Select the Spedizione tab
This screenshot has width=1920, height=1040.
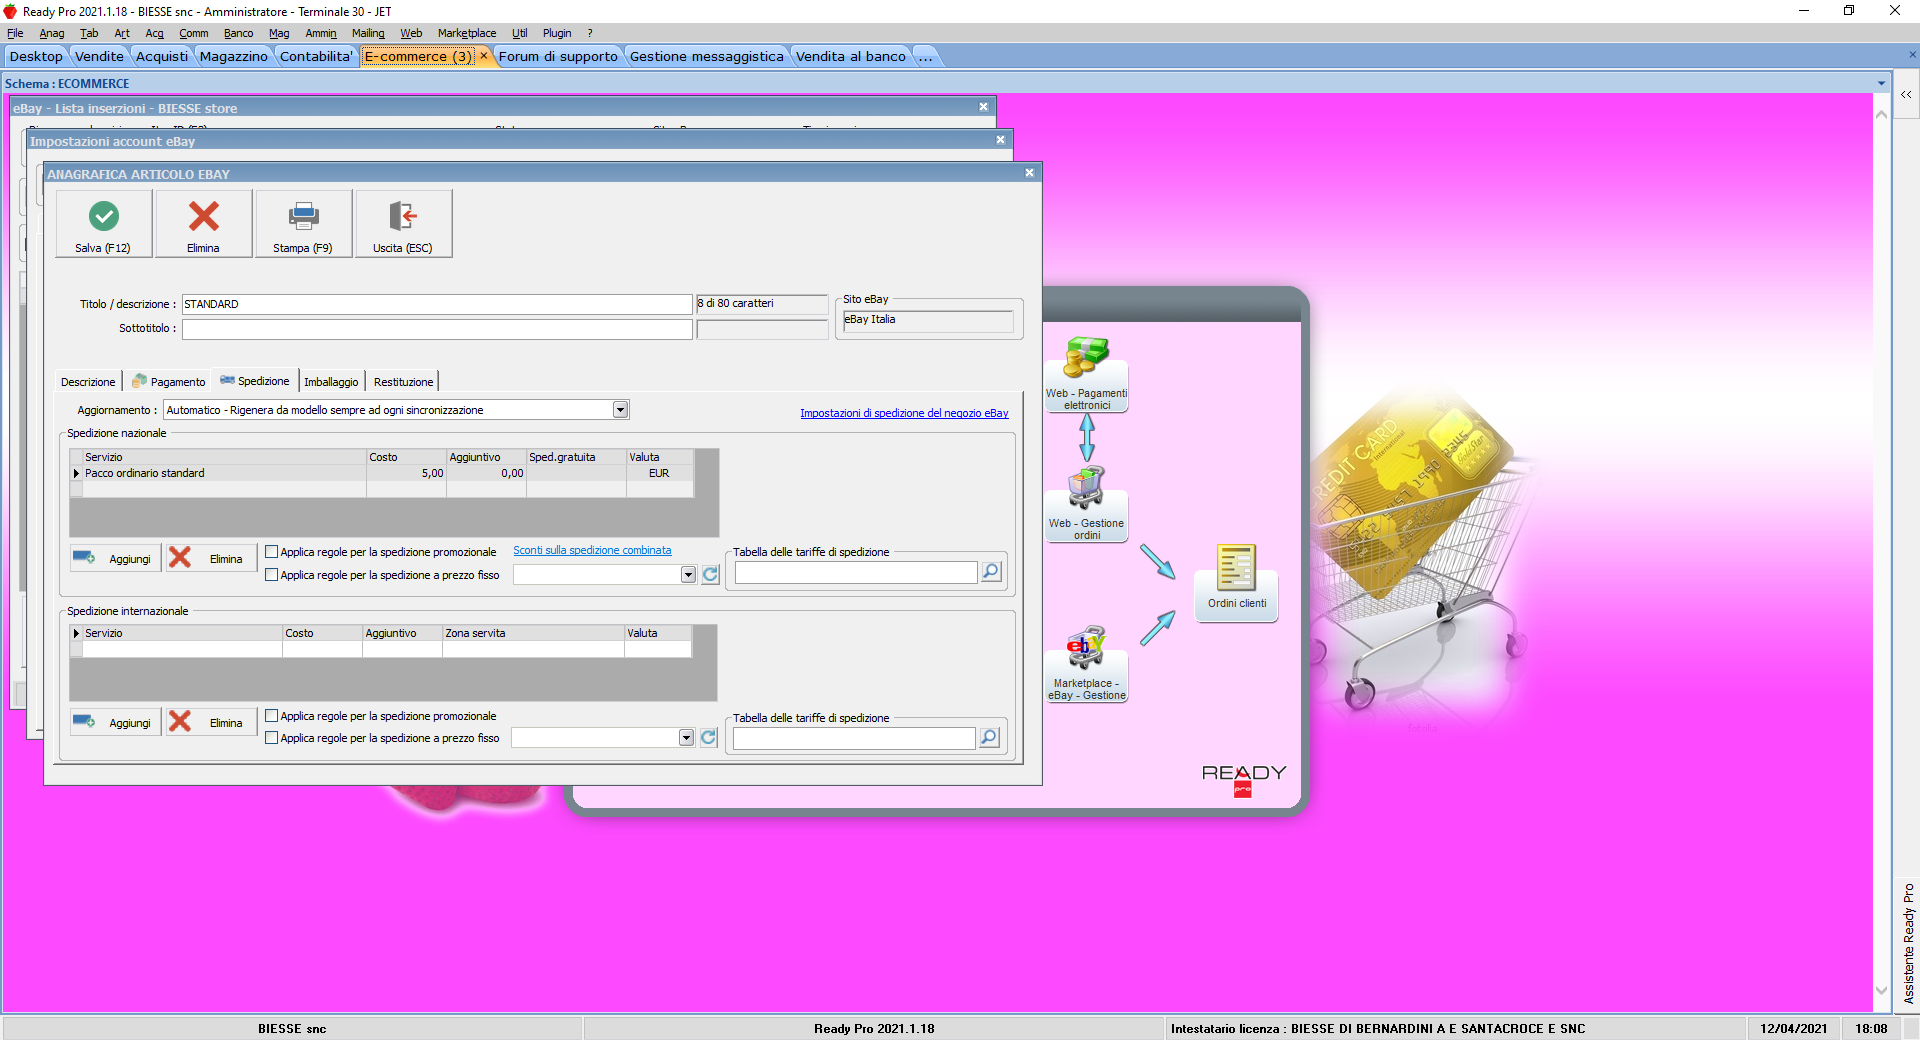[255, 381]
